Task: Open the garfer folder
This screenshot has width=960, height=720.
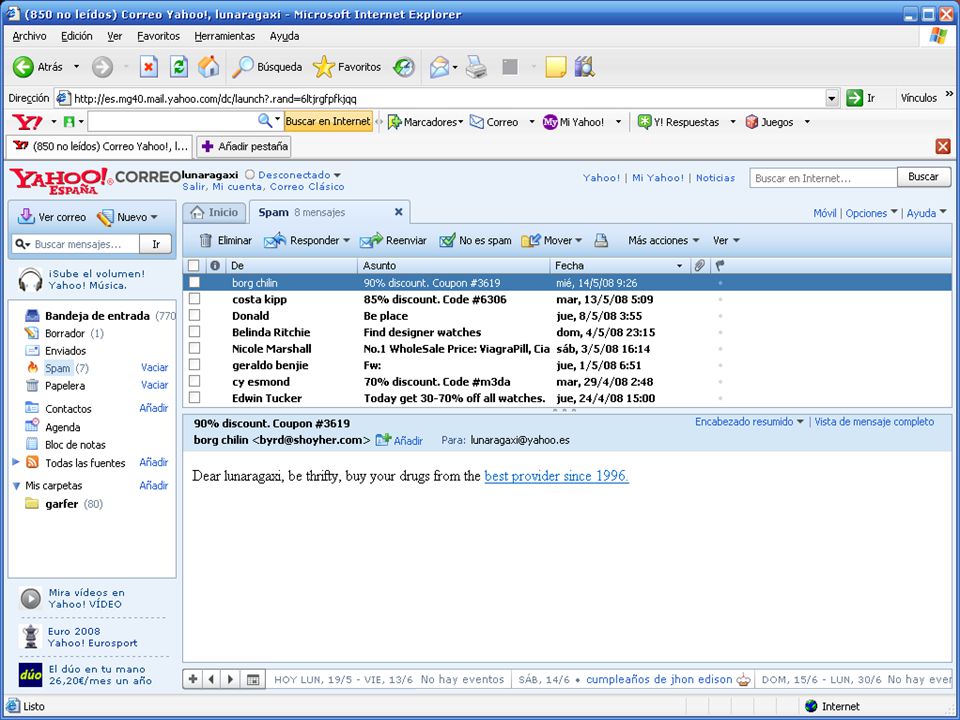Action: 61,504
